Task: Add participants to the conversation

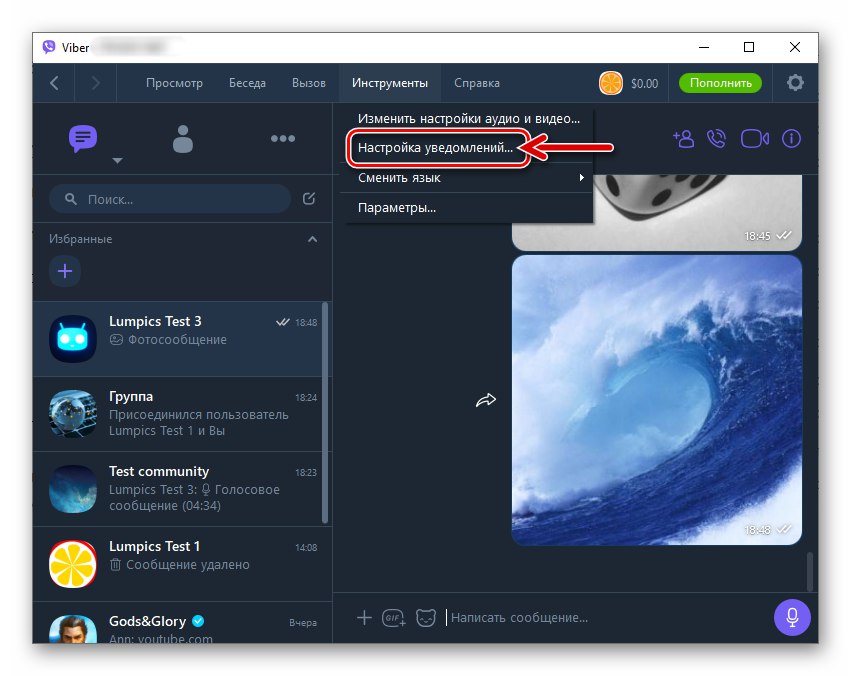Action: point(683,139)
